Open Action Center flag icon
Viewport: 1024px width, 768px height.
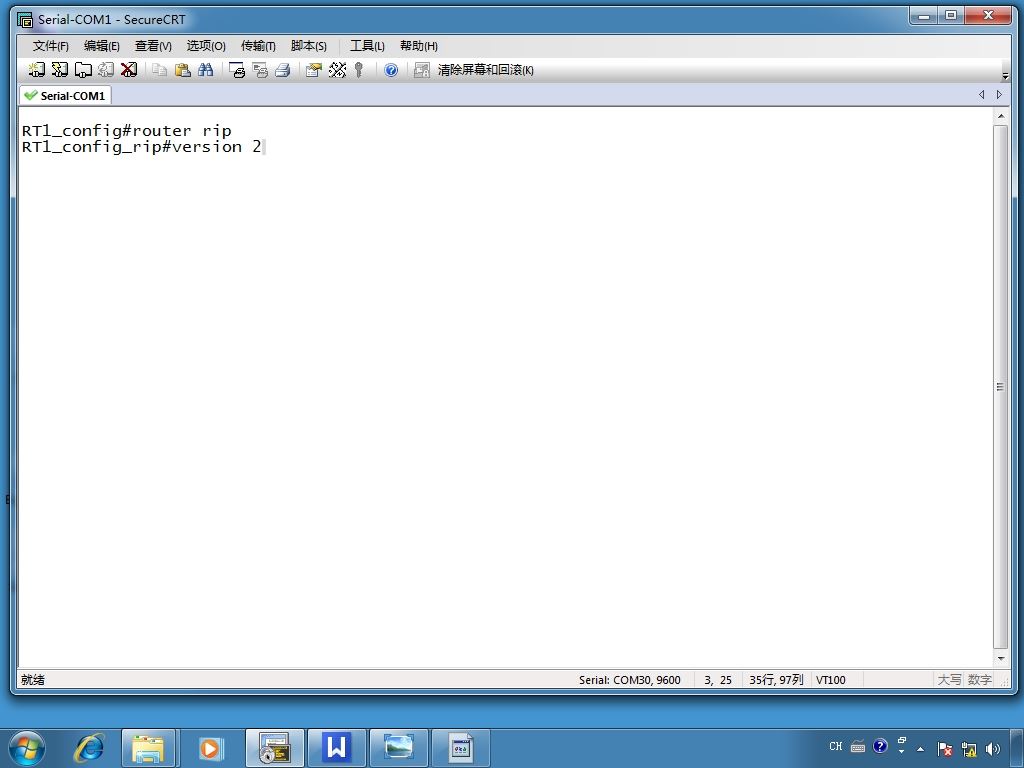pos(944,749)
